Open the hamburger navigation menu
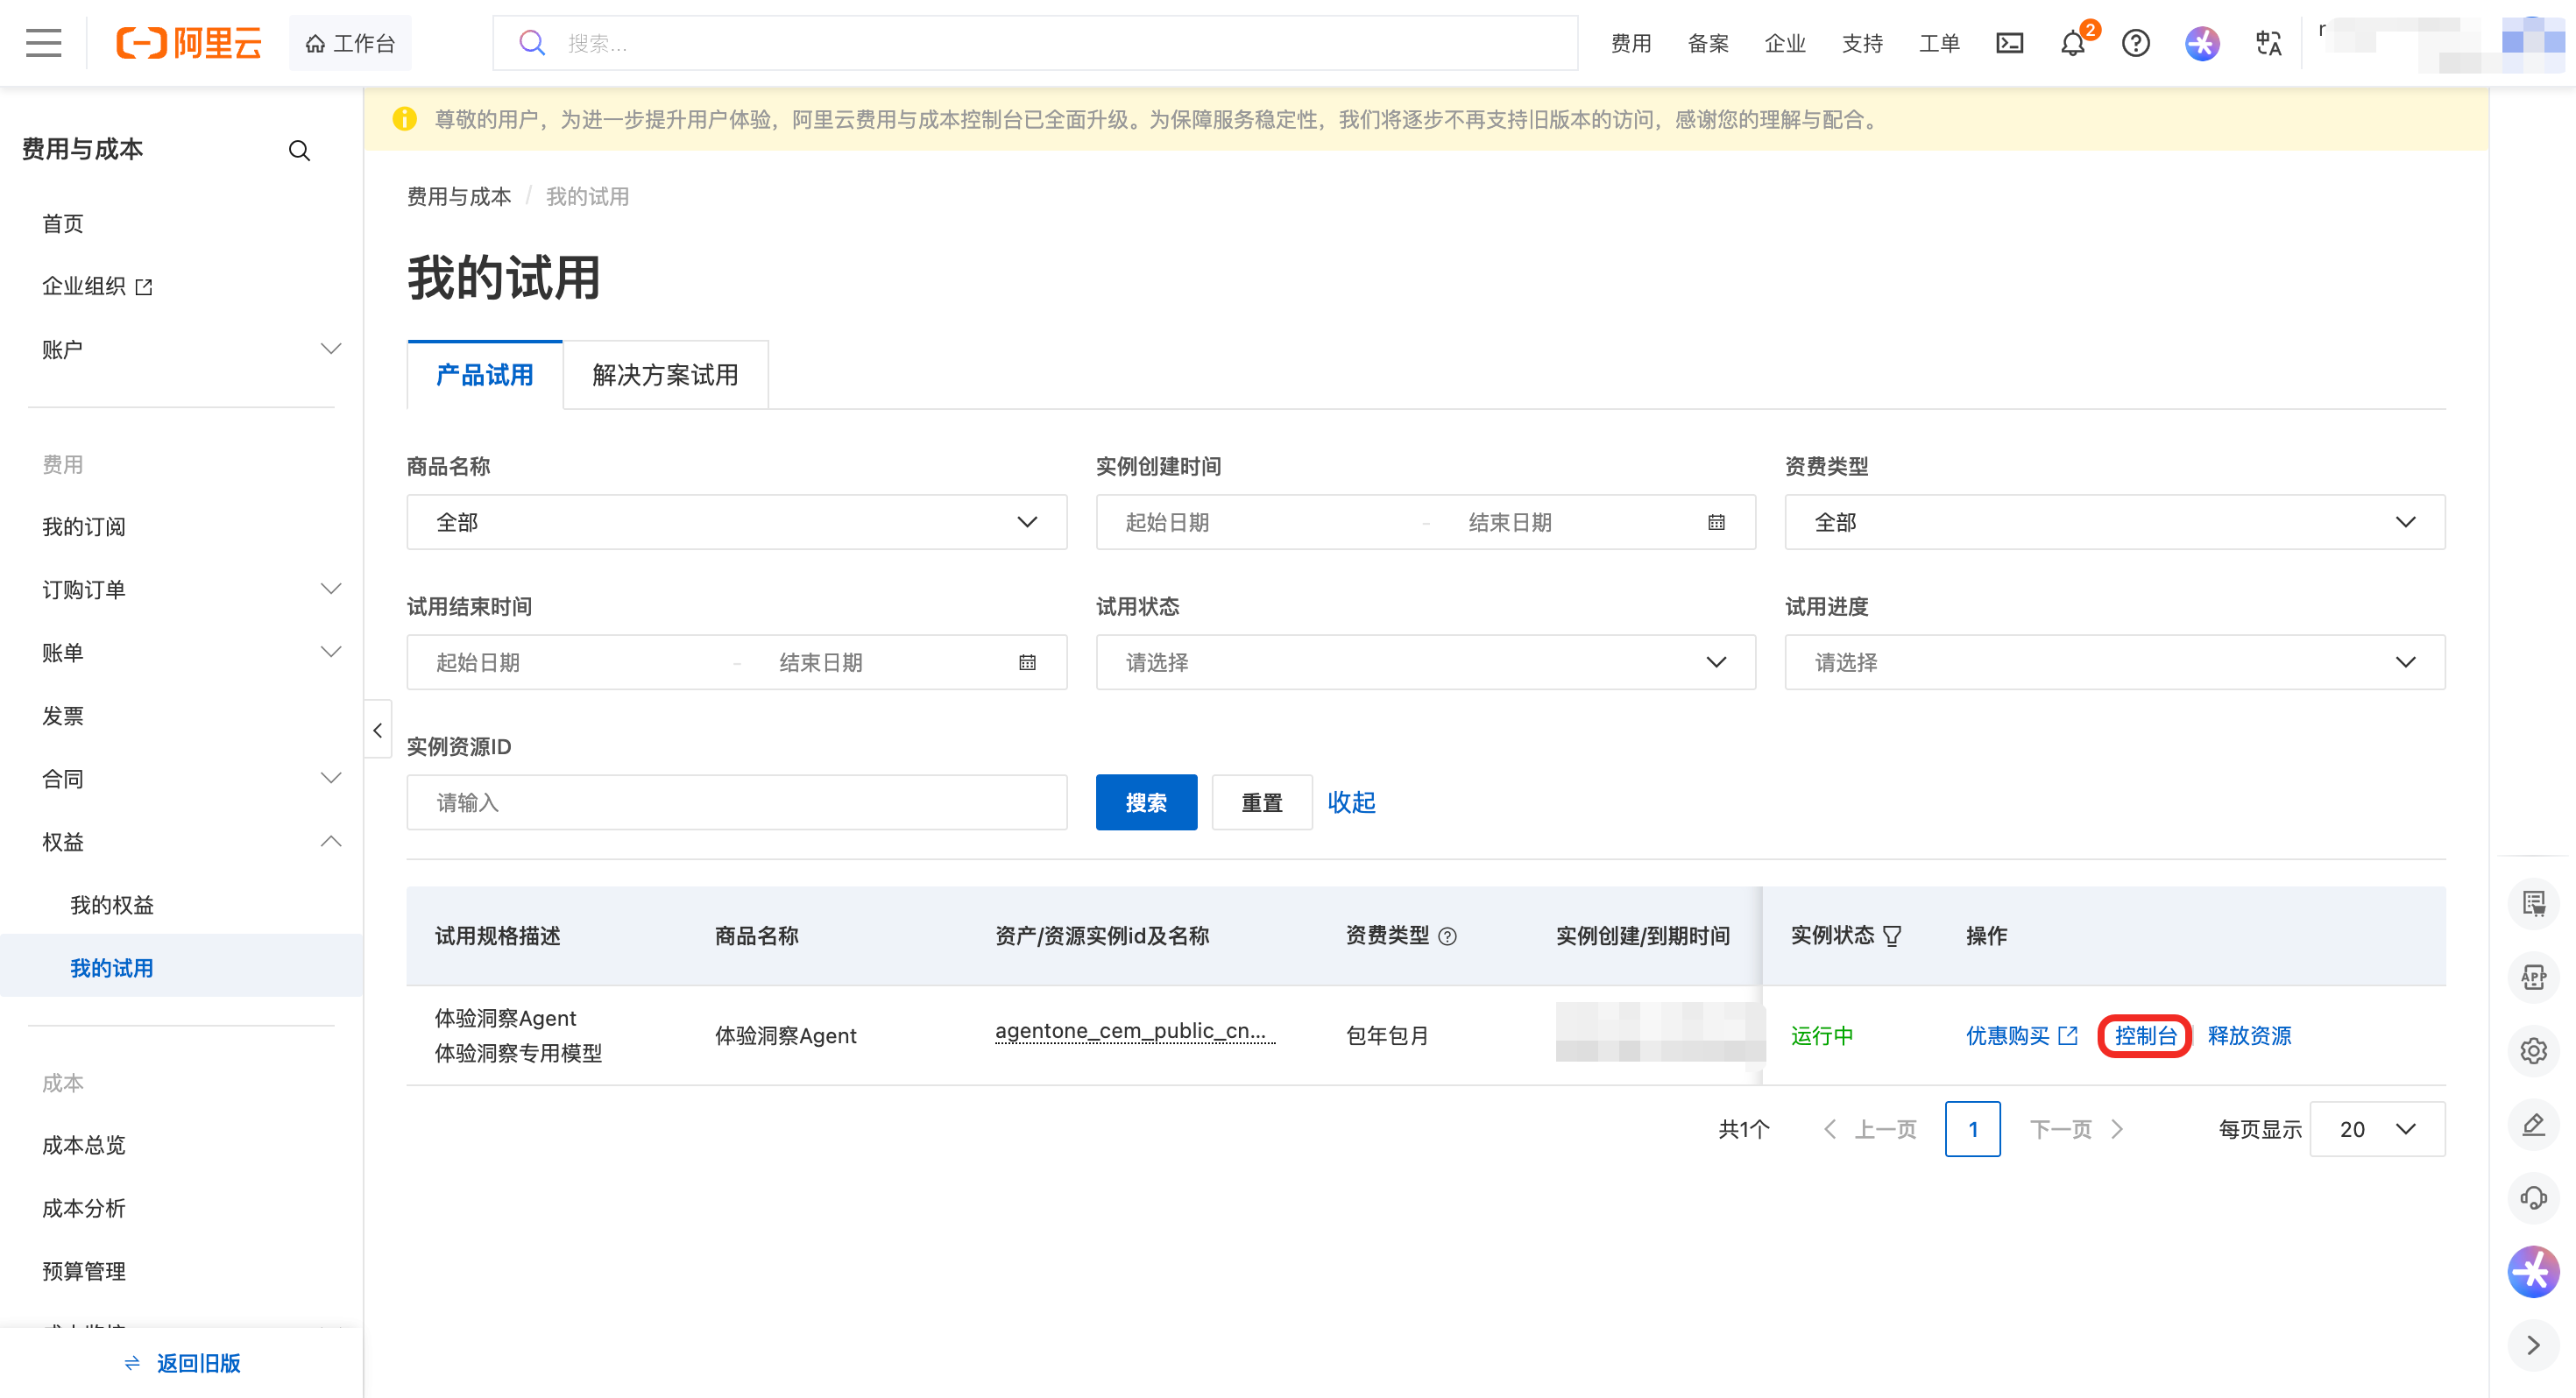Viewport: 2576px width, 1398px height. [x=43, y=43]
